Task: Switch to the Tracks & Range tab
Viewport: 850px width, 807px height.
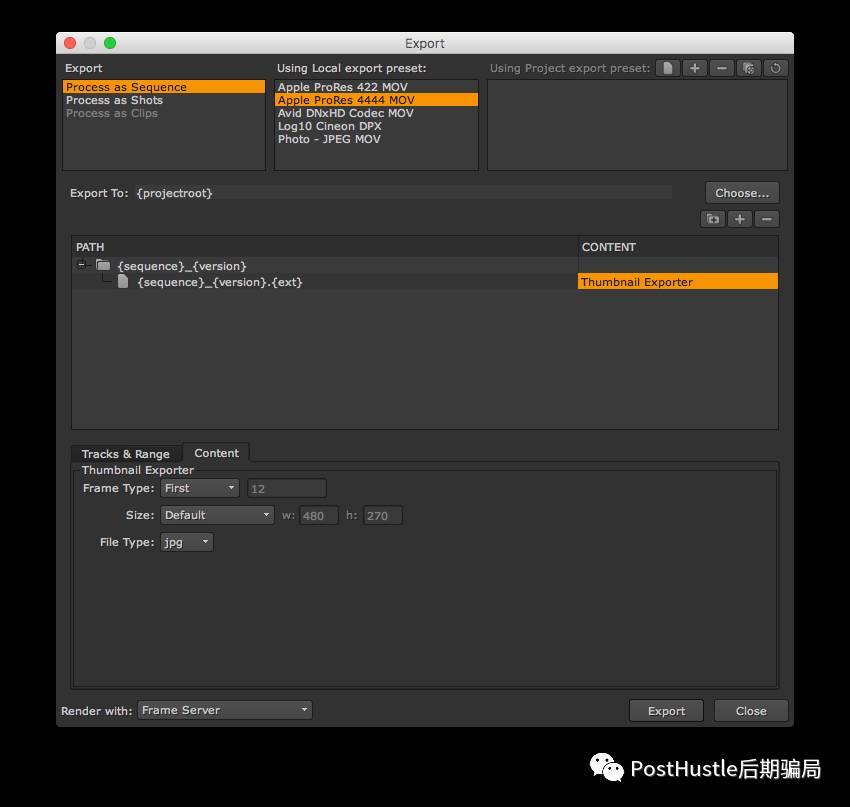Action: (126, 454)
